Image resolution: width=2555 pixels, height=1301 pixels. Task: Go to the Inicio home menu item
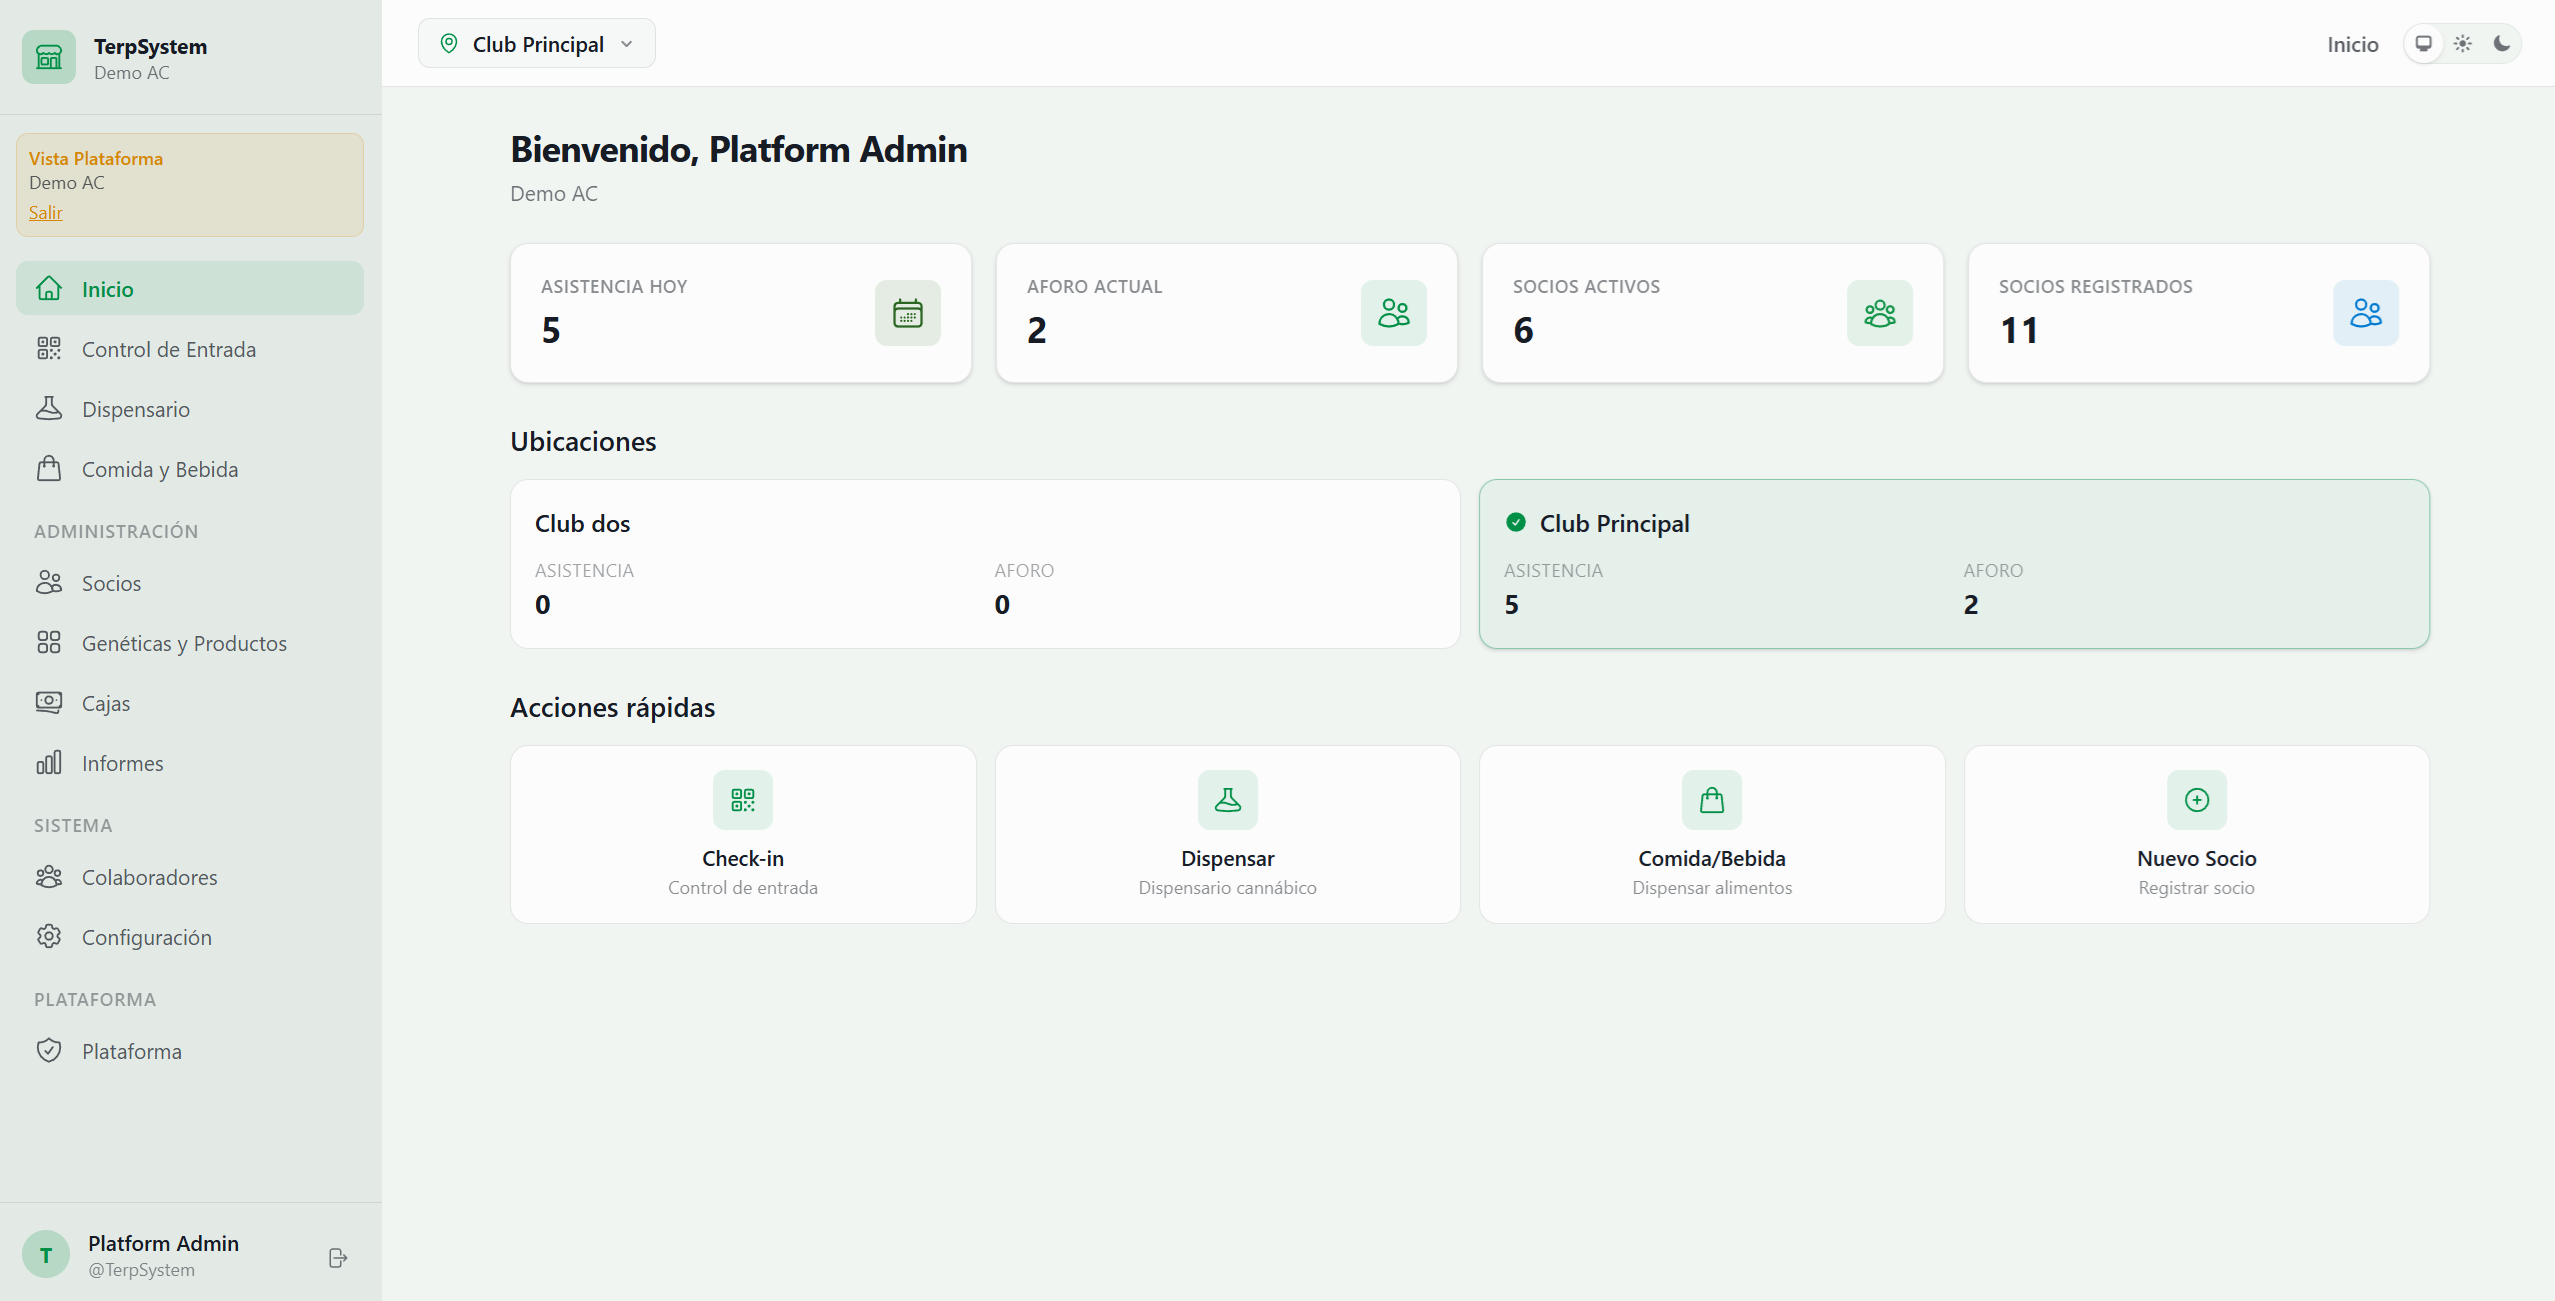[107, 288]
